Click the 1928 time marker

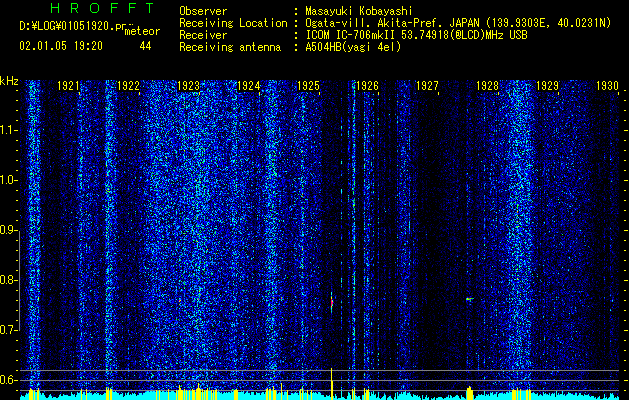[488, 85]
